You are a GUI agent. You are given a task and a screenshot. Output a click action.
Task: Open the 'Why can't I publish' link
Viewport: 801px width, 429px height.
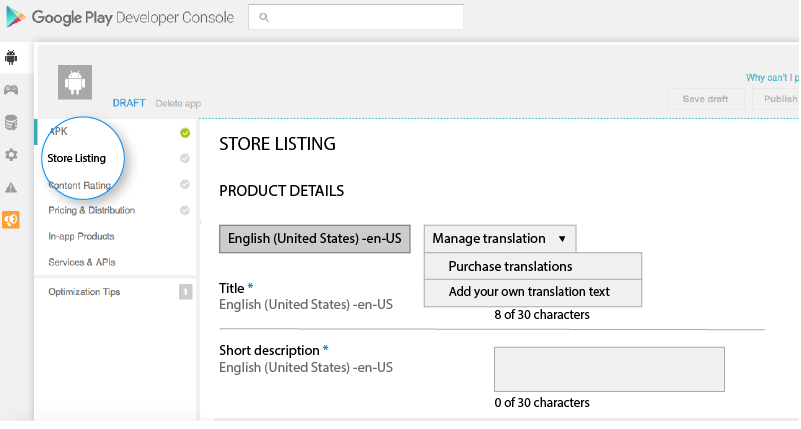pos(772,78)
